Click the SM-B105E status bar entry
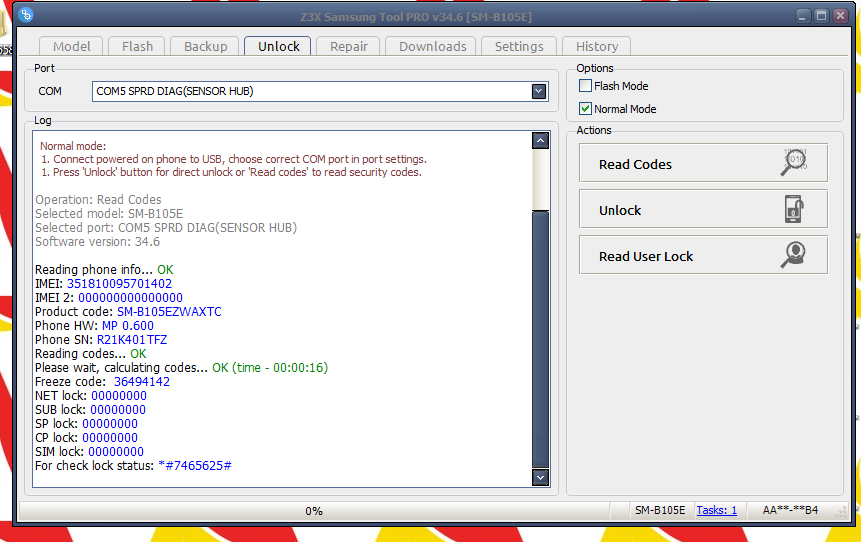 click(x=660, y=510)
